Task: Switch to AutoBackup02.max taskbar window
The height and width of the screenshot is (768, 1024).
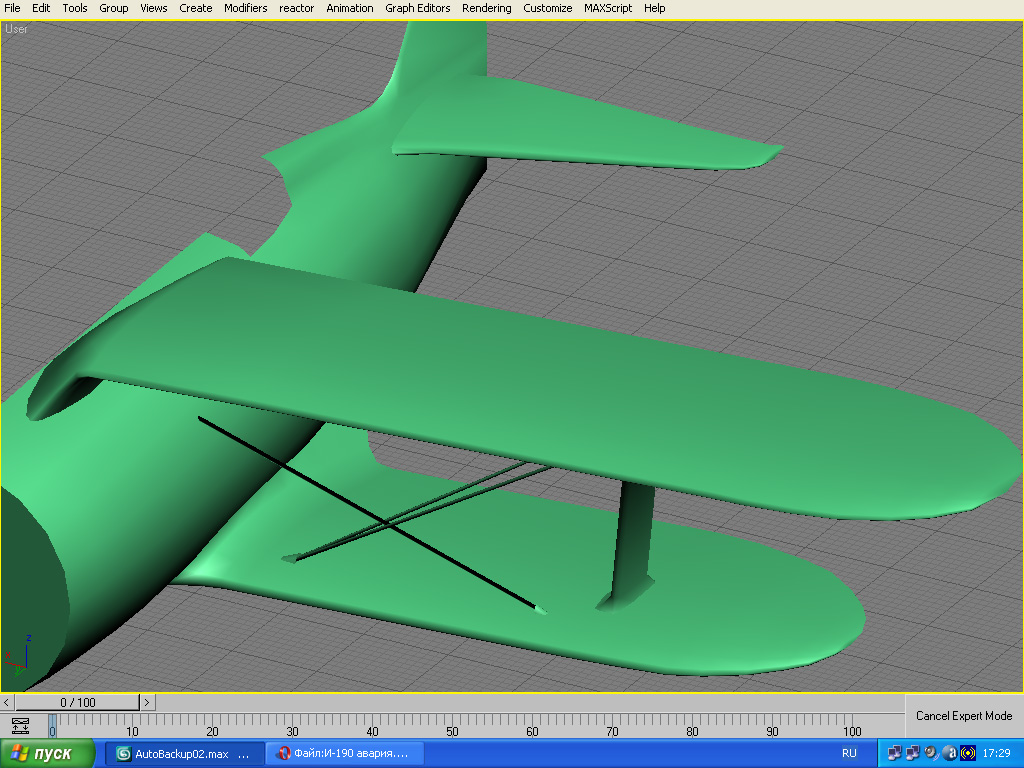Action: click(185, 754)
